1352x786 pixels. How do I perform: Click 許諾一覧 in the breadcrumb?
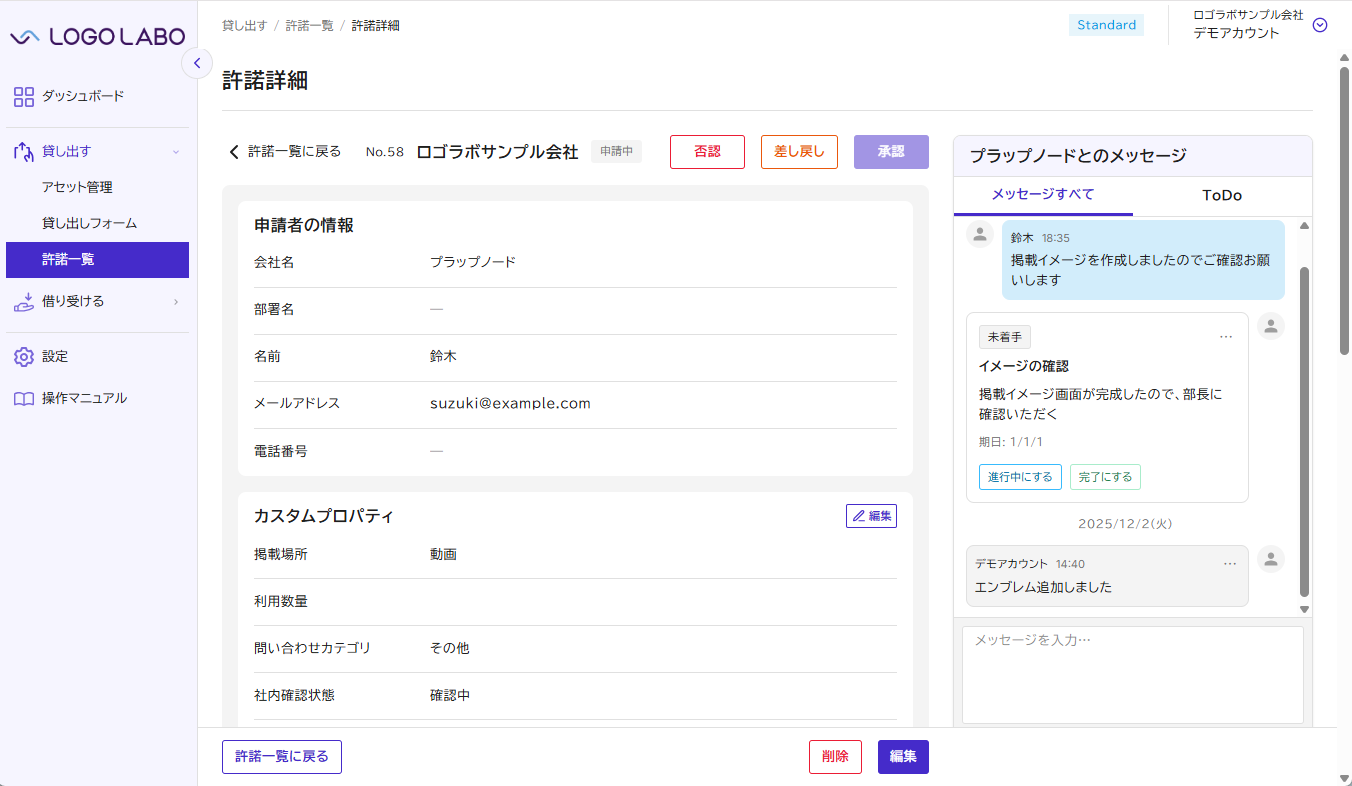tap(310, 25)
